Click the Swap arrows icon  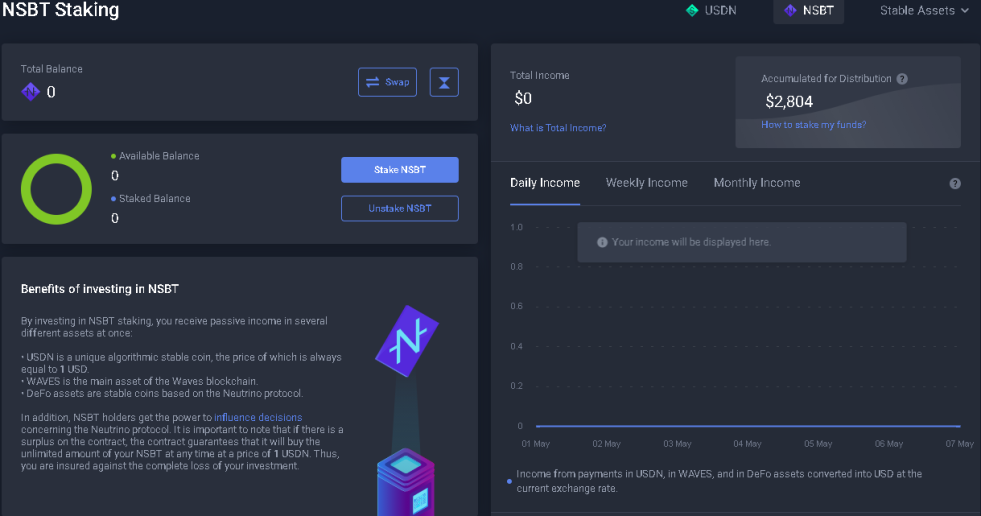(372, 82)
